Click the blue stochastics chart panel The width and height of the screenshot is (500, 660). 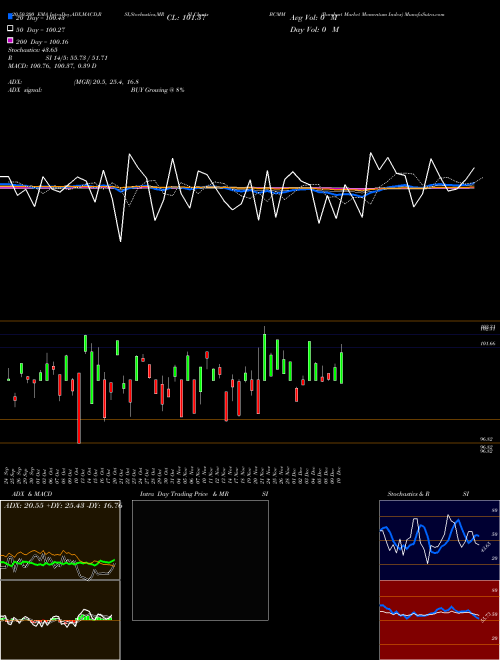coord(439,540)
